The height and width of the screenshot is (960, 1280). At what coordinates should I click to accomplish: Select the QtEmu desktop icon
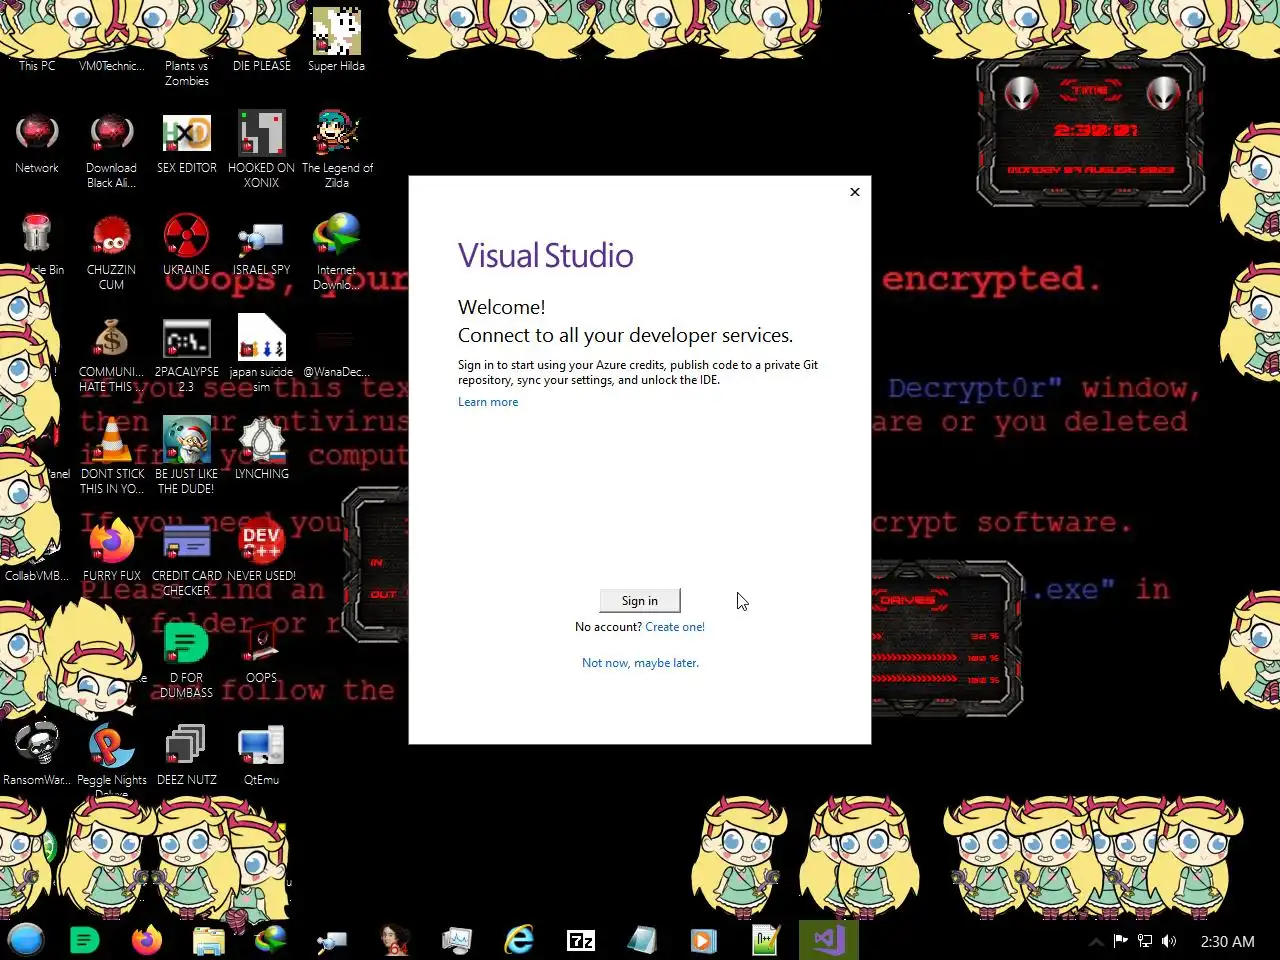pos(261,754)
